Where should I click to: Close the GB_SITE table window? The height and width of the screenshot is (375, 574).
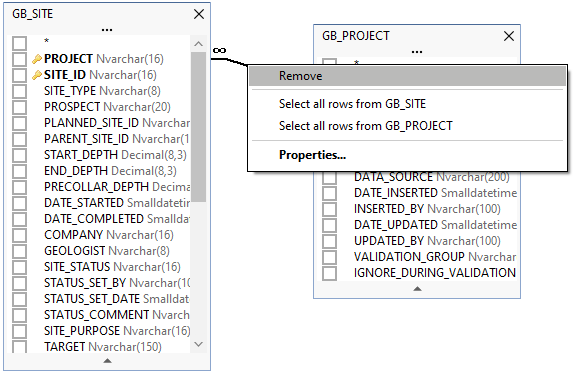tap(199, 14)
